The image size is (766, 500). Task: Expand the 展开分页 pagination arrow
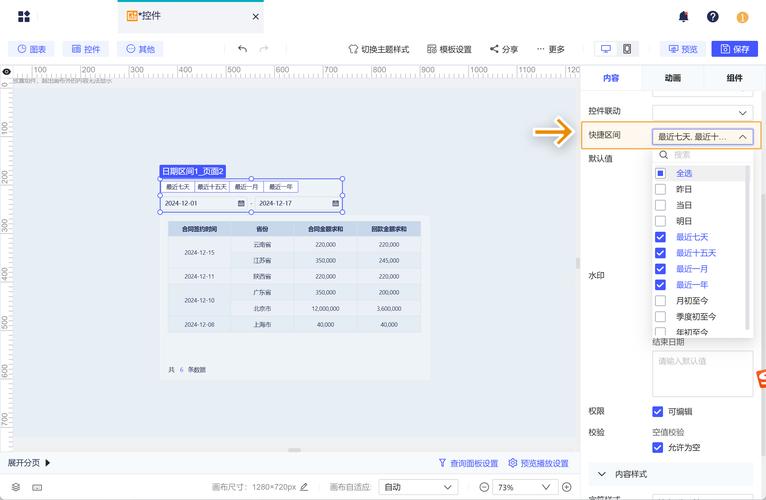coord(47,462)
